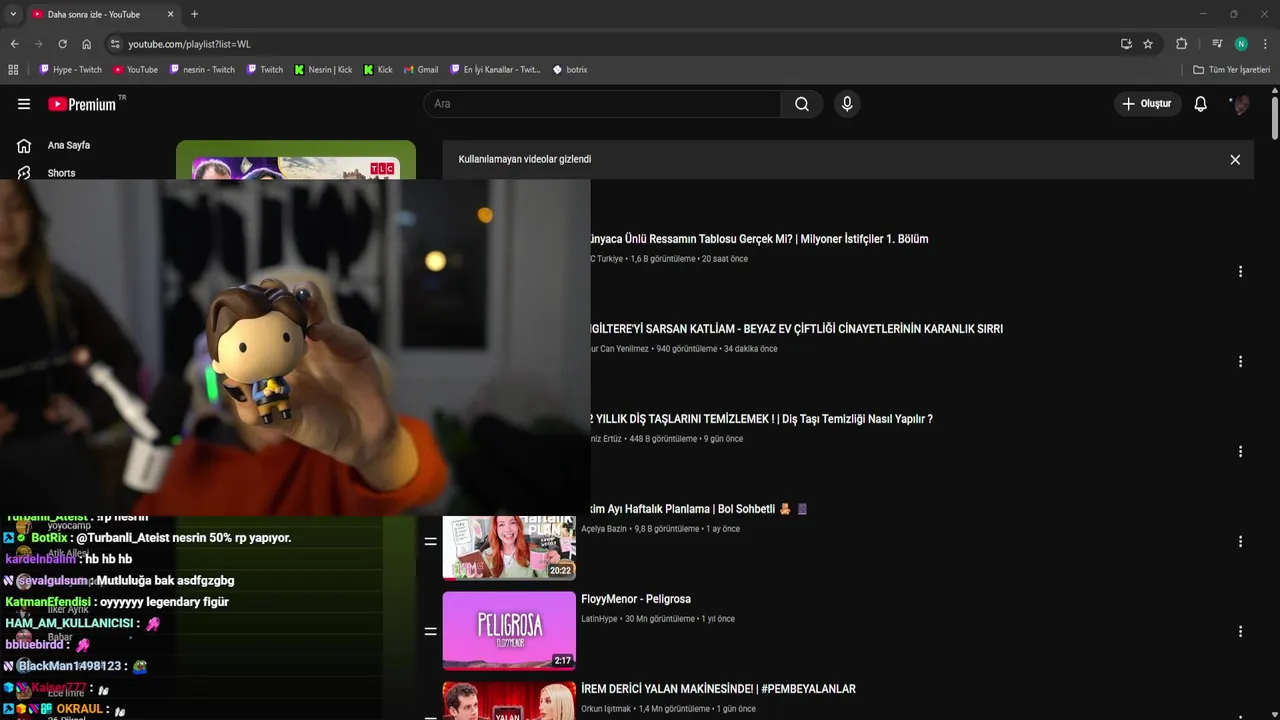Close the 'Daha sonra izle' tab
Screen dimensions: 1280x720
pyautogui.click(x=170, y=14)
